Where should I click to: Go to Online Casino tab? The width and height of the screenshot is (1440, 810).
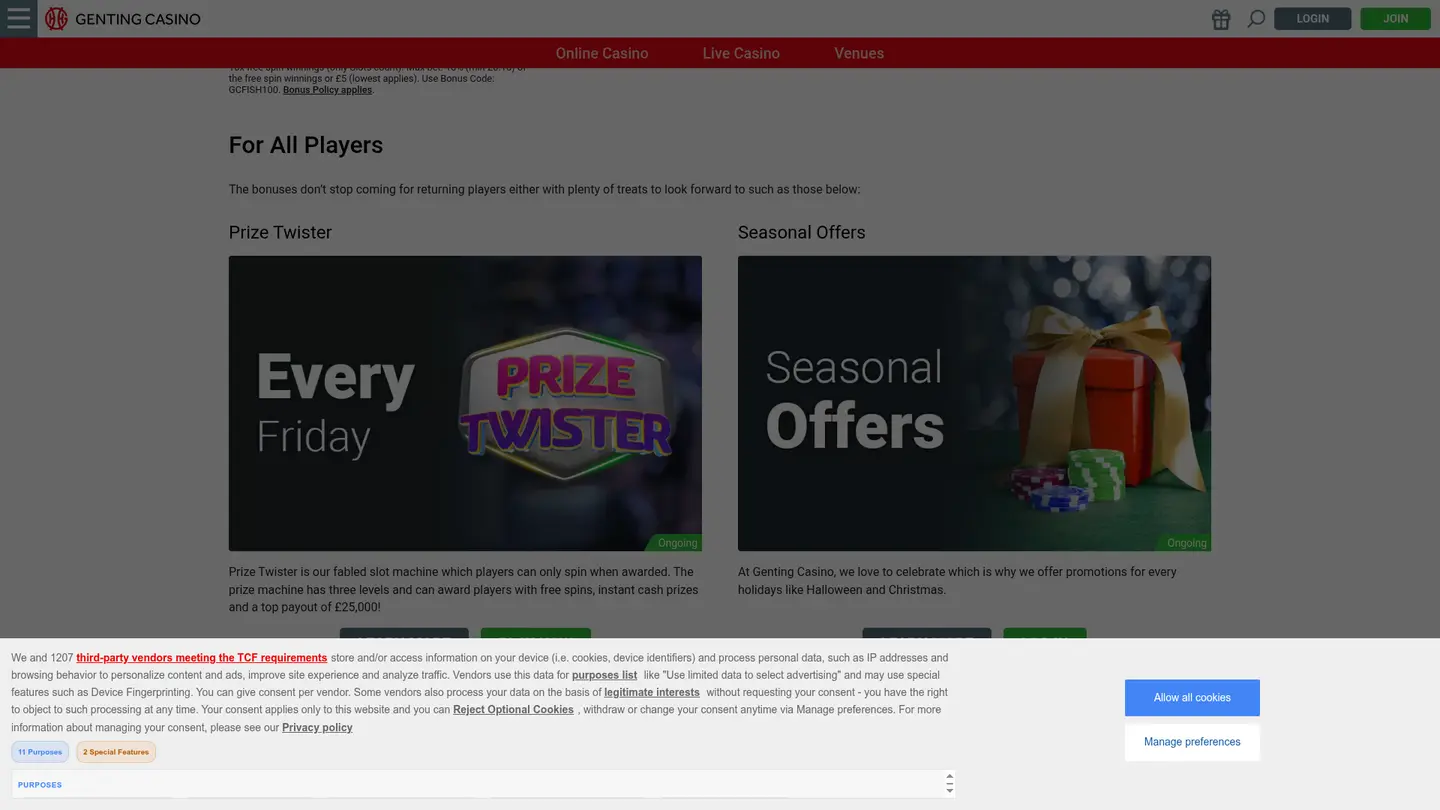click(602, 53)
